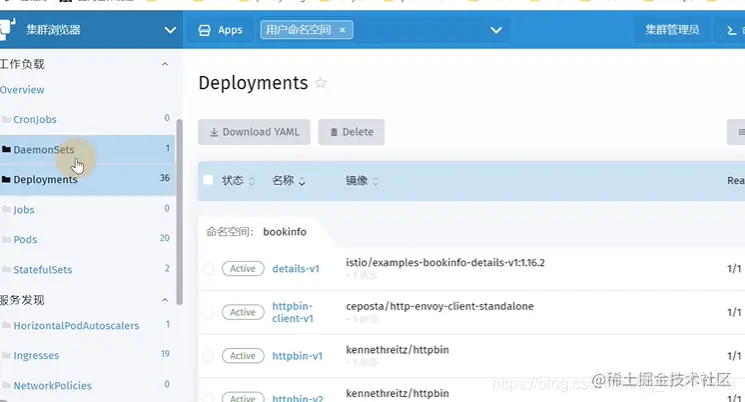The image size is (745, 402).
Task: Click the Active badge for httpbin-client-v1
Action: pyautogui.click(x=243, y=312)
